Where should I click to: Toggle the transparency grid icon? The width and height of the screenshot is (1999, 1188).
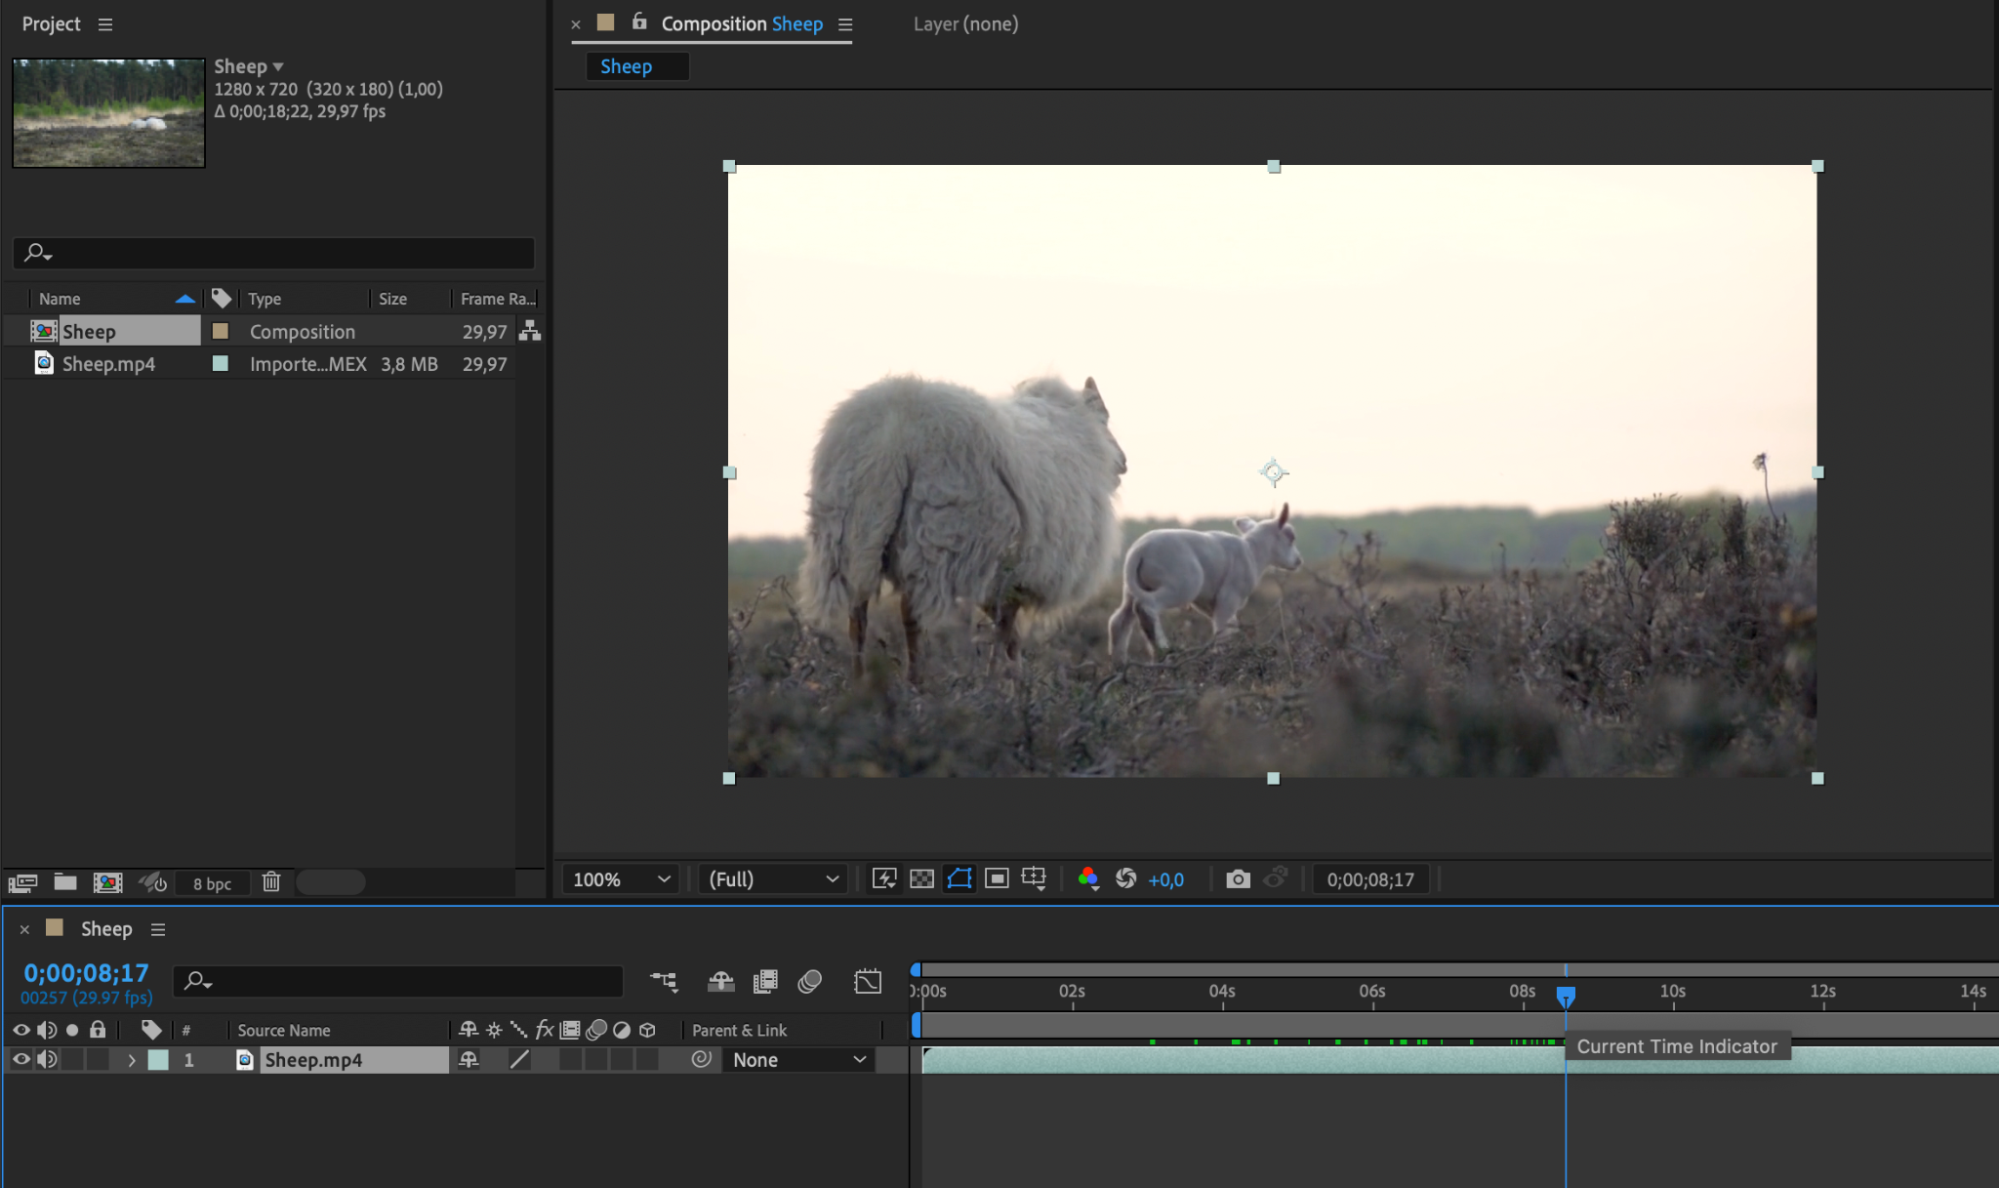922,879
